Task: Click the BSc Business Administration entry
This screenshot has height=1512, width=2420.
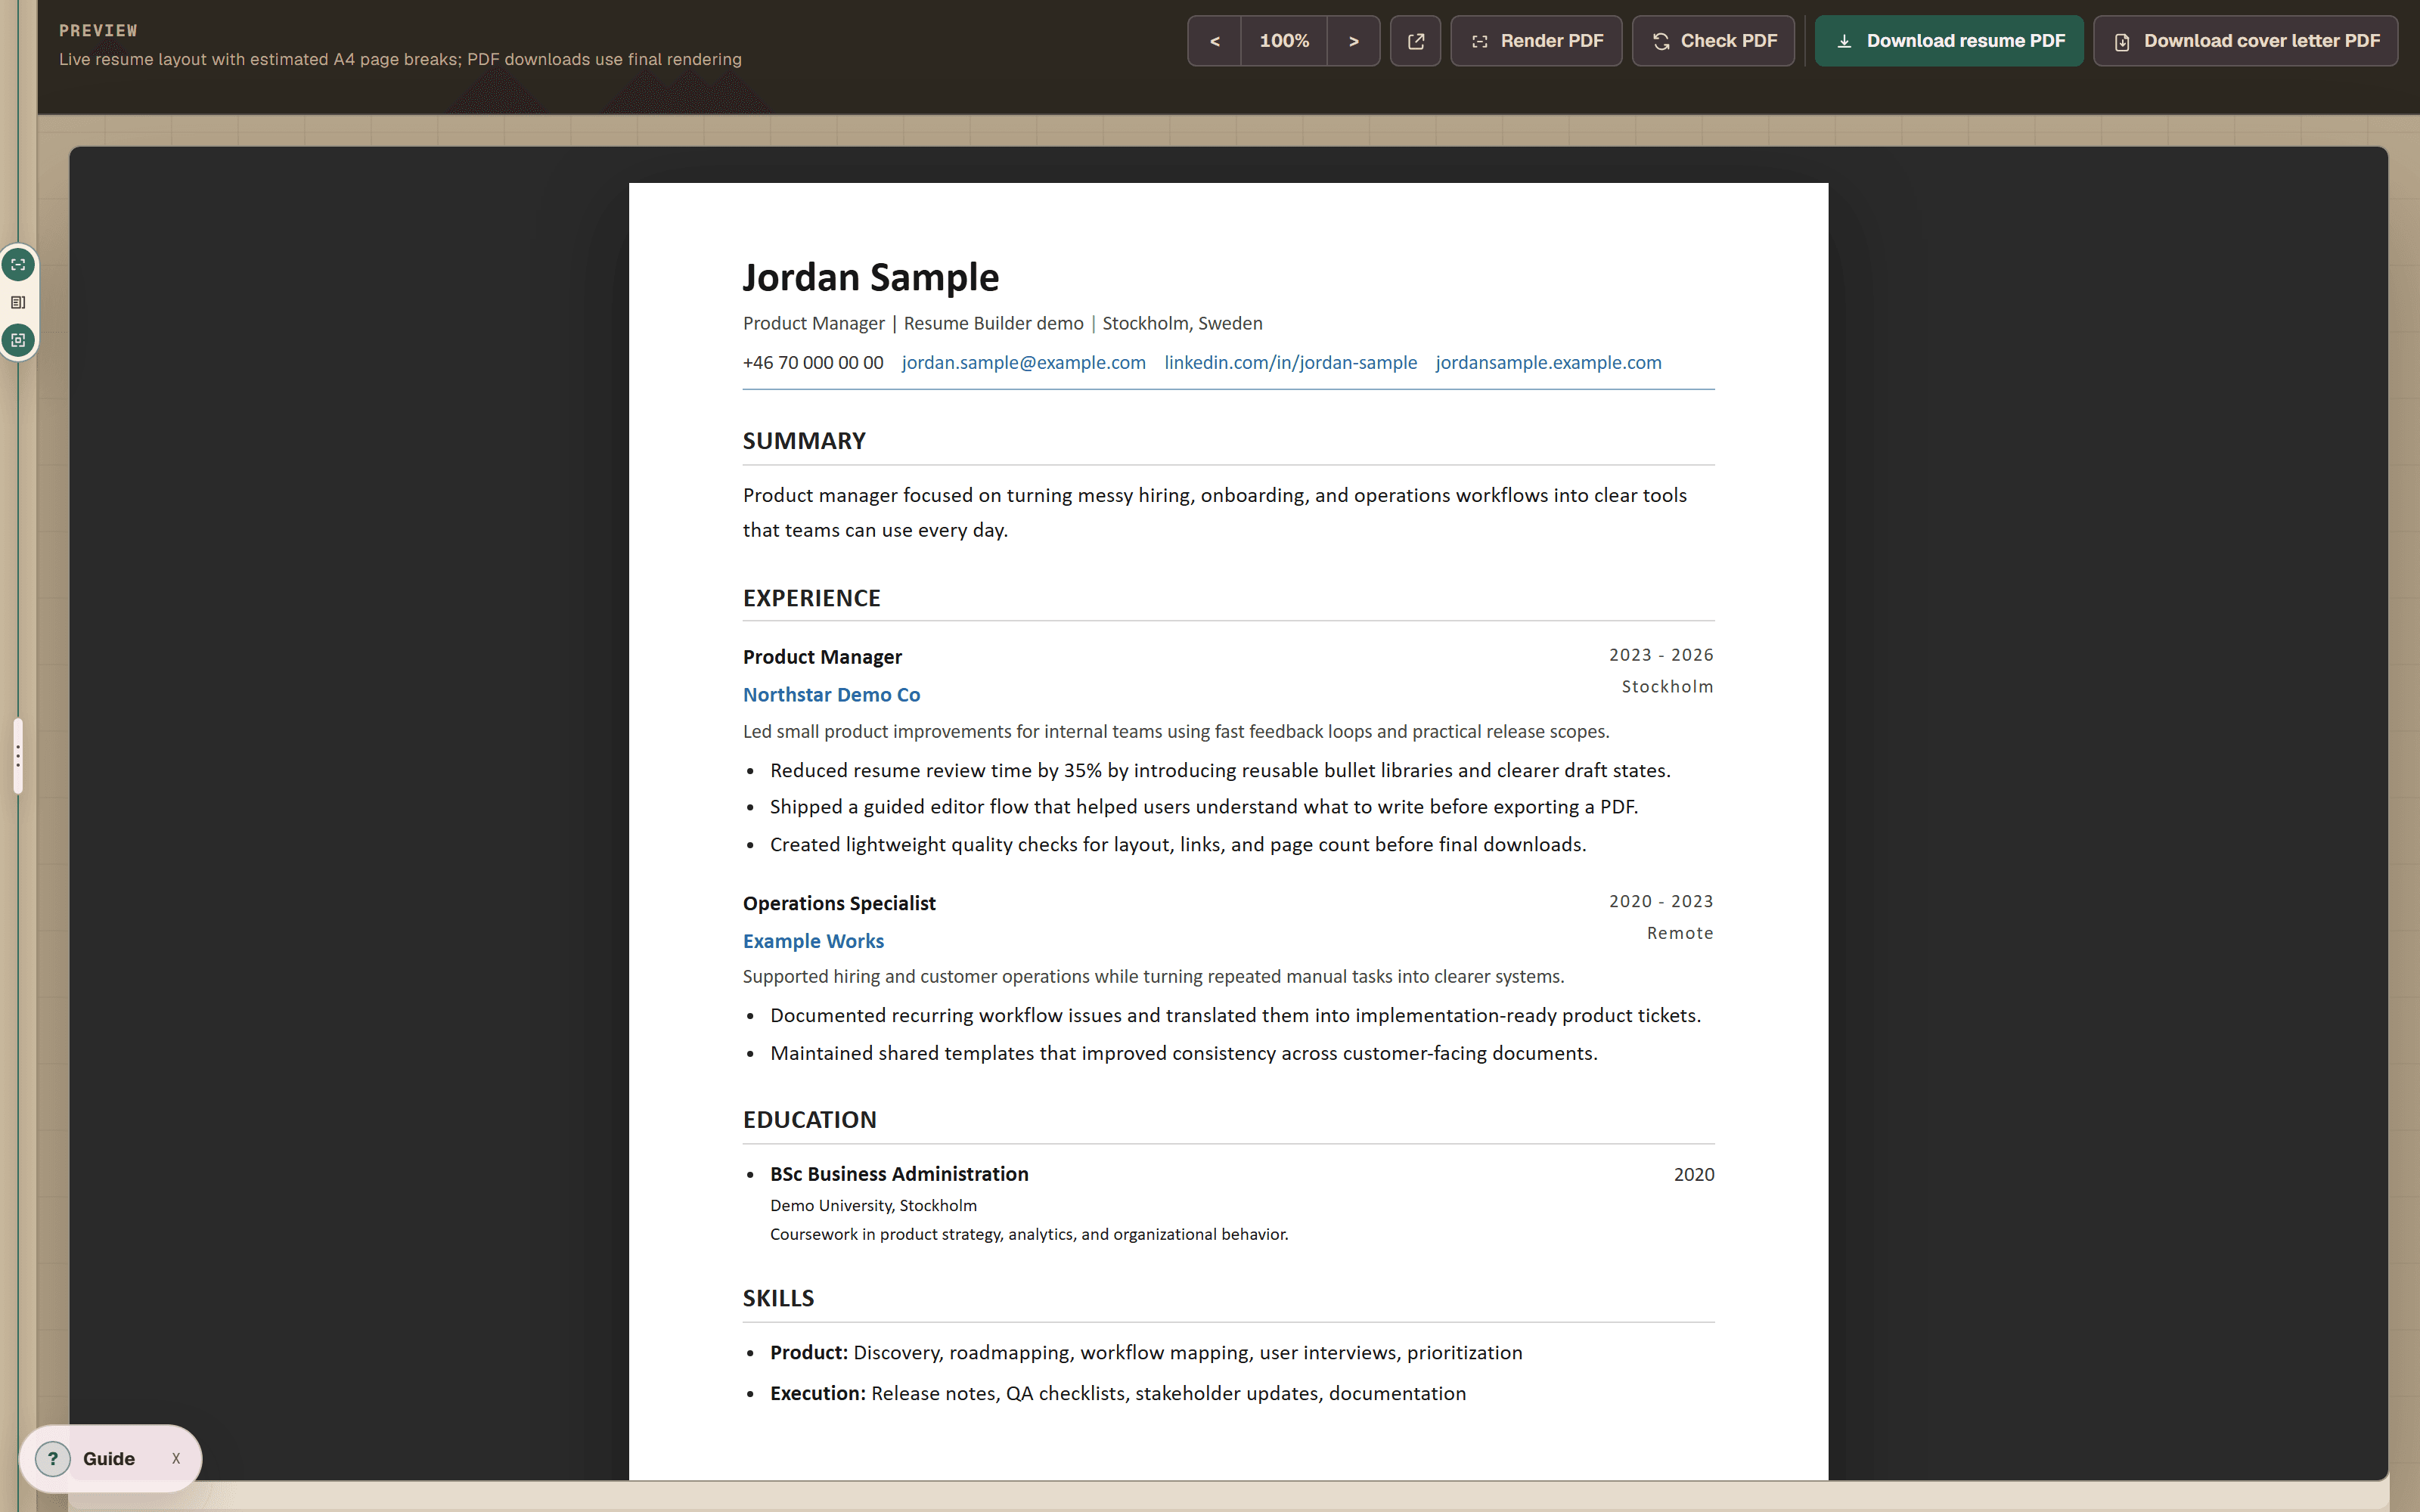Action: (x=899, y=1174)
